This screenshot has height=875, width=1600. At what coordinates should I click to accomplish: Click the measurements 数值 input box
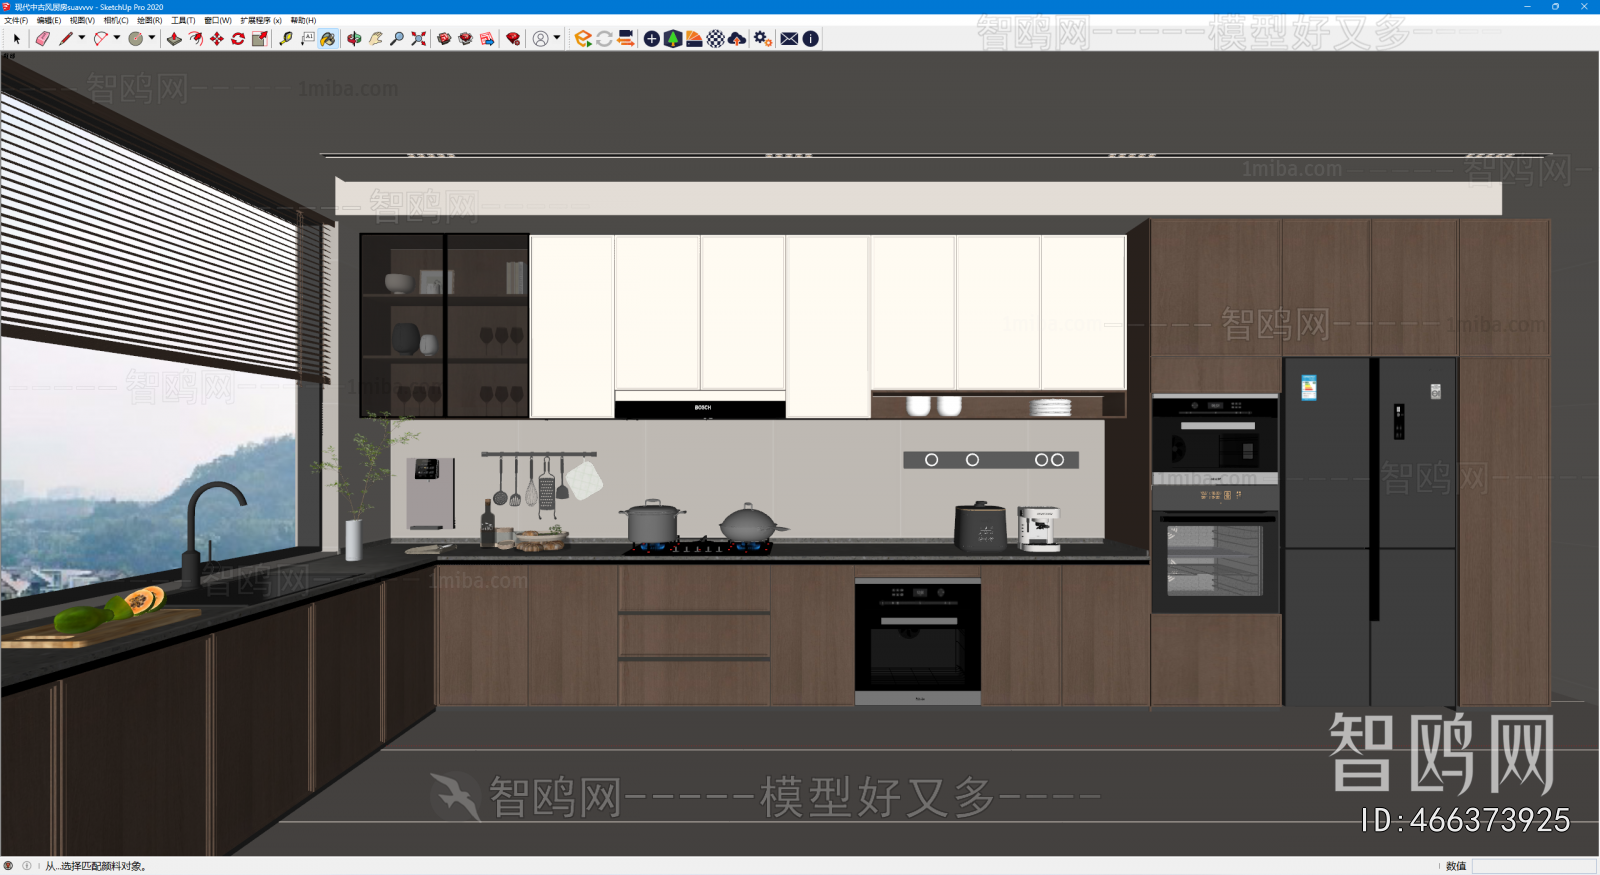tap(1534, 866)
